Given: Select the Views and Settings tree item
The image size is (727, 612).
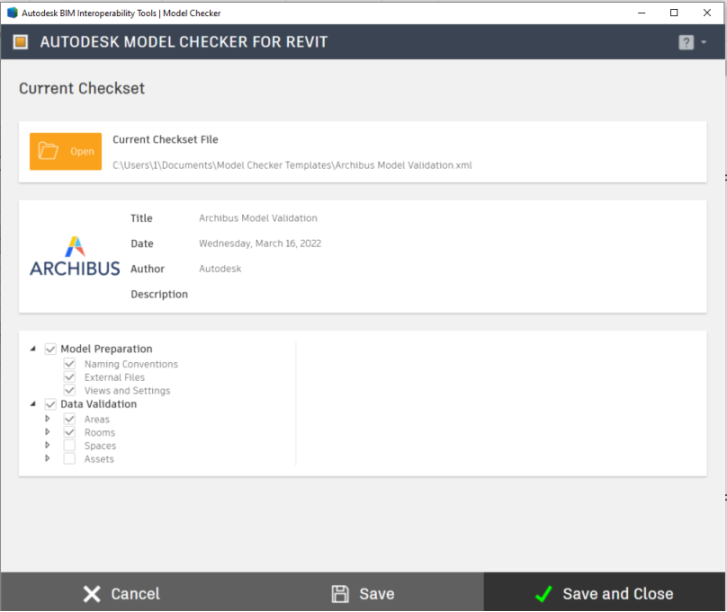Looking at the screenshot, I should click(x=127, y=391).
